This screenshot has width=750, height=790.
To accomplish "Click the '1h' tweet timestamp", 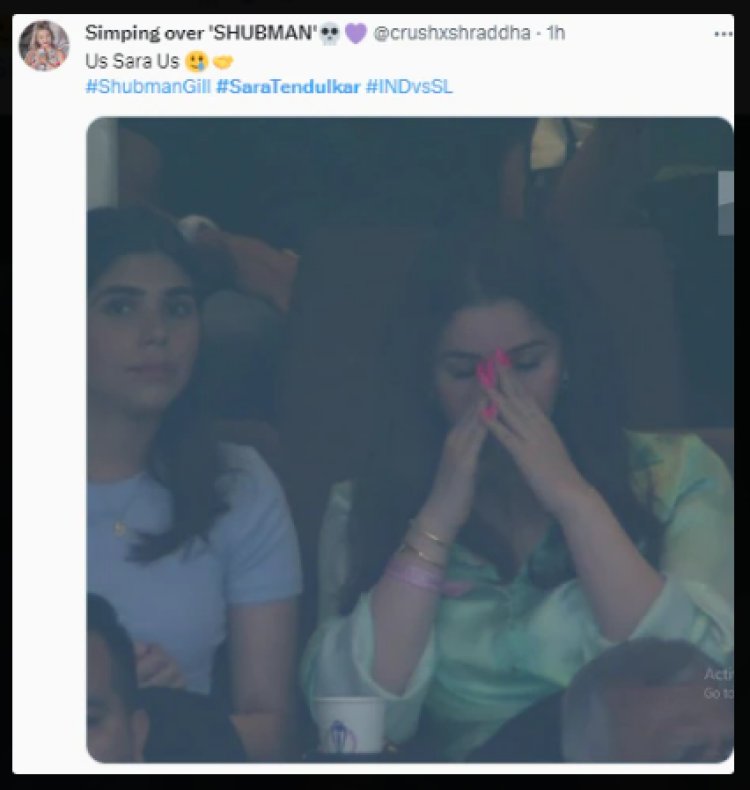I will pos(556,33).
